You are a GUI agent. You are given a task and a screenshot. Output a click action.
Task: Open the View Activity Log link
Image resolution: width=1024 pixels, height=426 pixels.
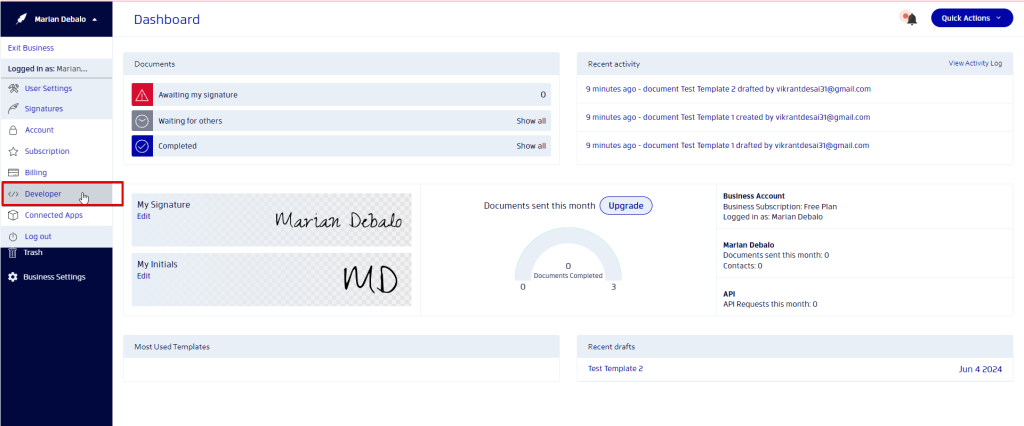(x=974, y=63)
